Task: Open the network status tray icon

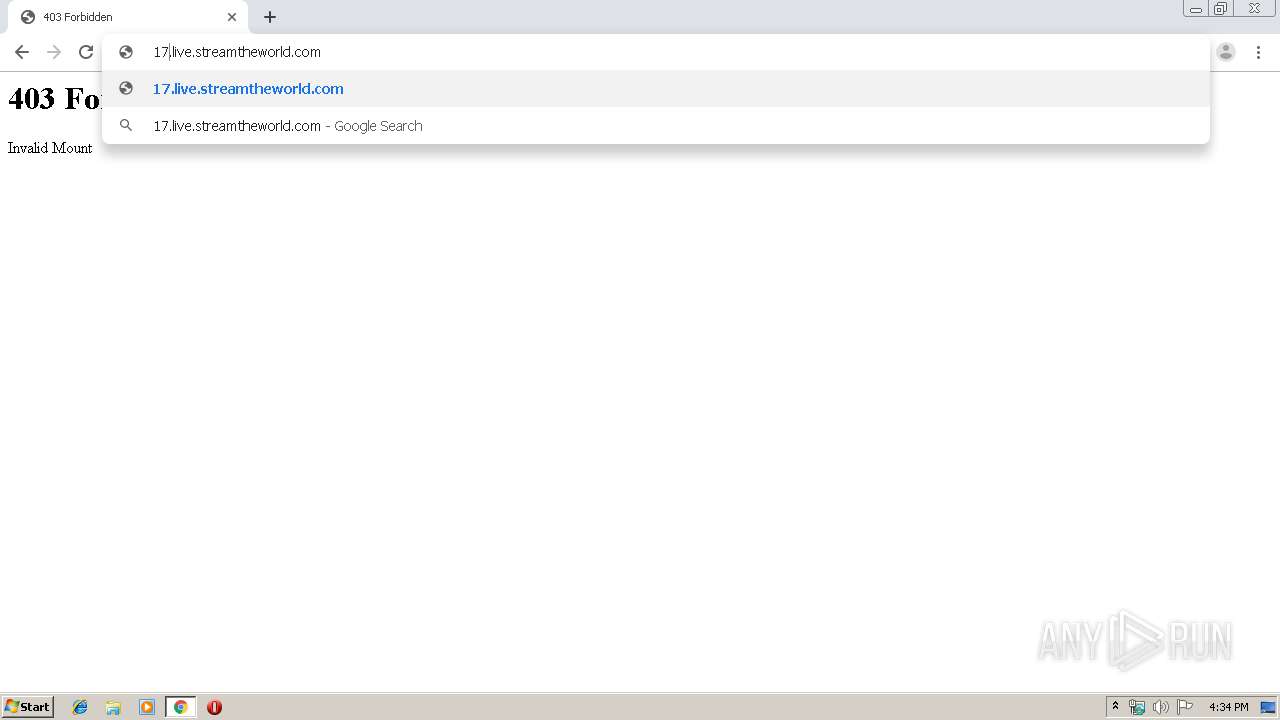Action: [x=1137, y=707]
